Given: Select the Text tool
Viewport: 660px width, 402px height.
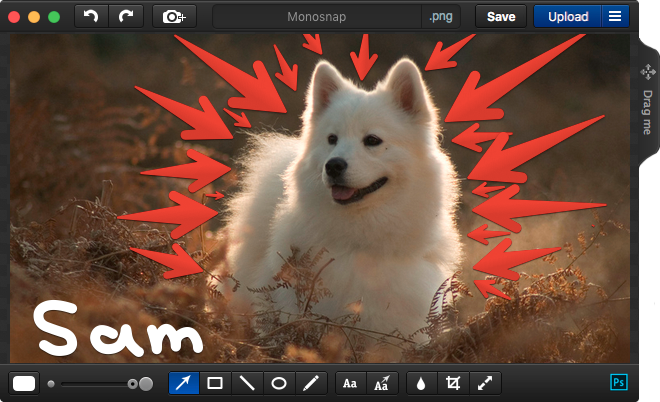Looking at the screenshot, I should pyautogui.click(x=350, y=383).
